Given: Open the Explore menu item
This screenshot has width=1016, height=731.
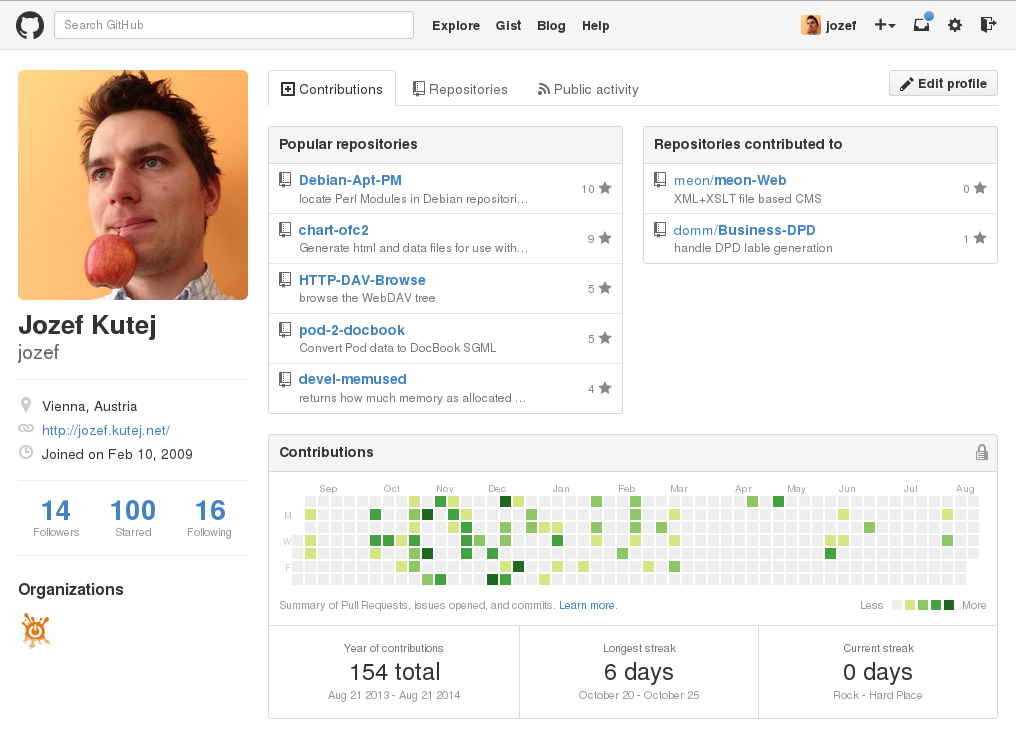Looking at the screenshot, I should click(456, 26).
